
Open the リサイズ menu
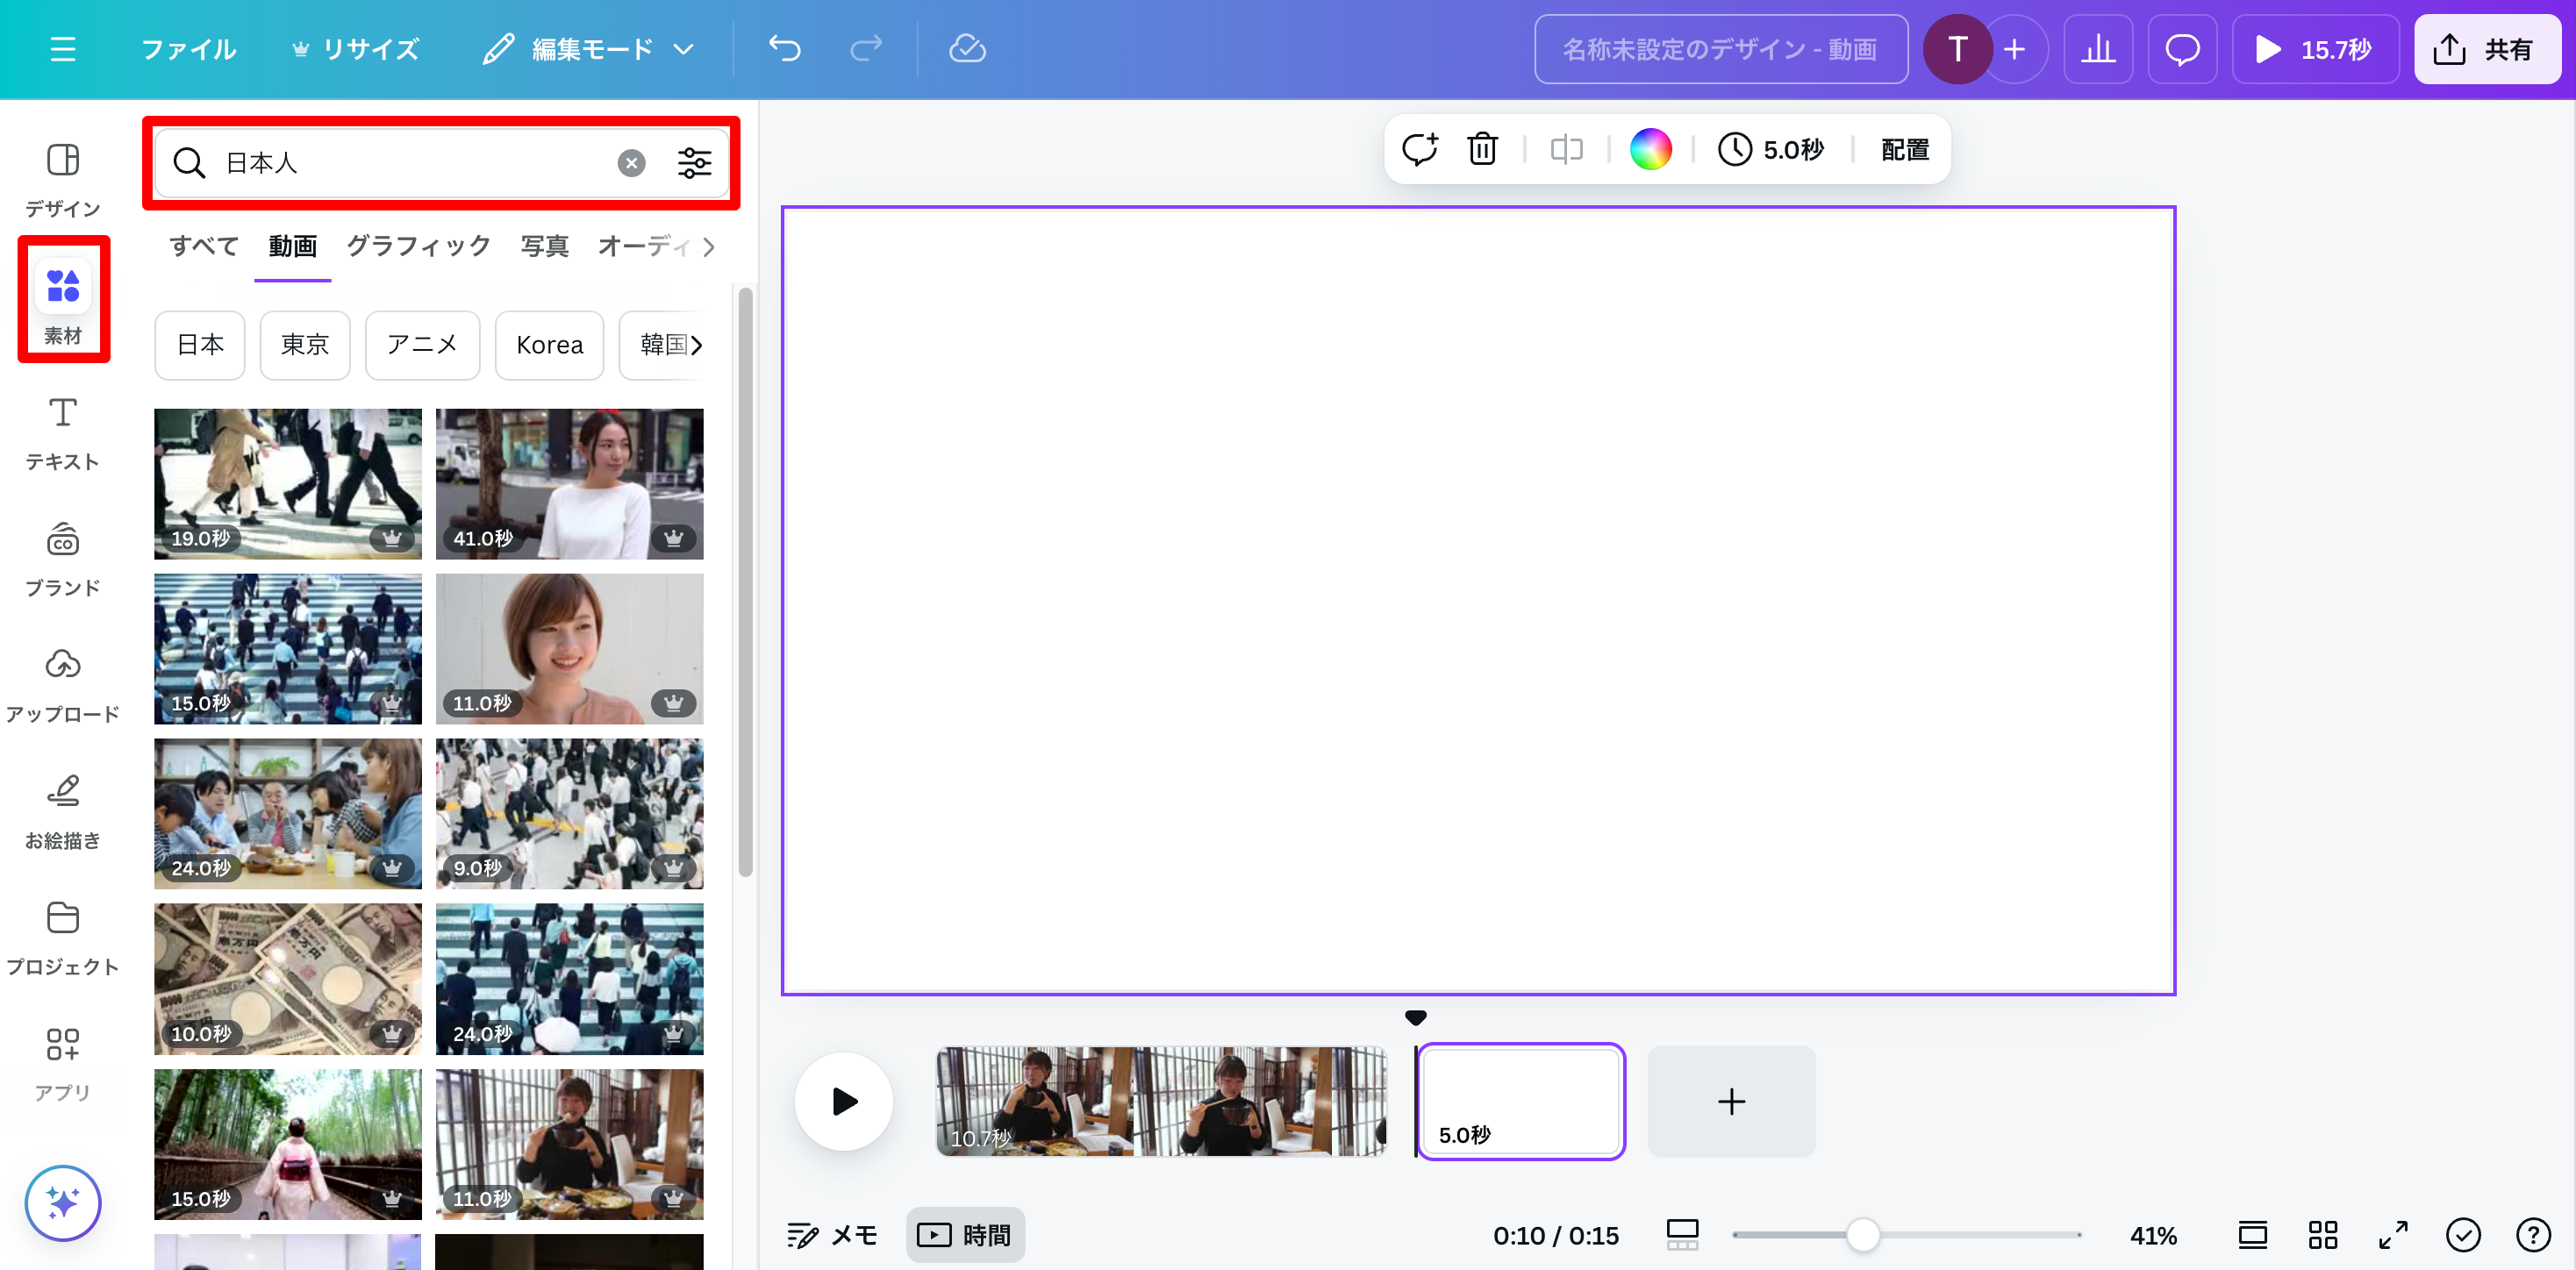pos(356,49)
